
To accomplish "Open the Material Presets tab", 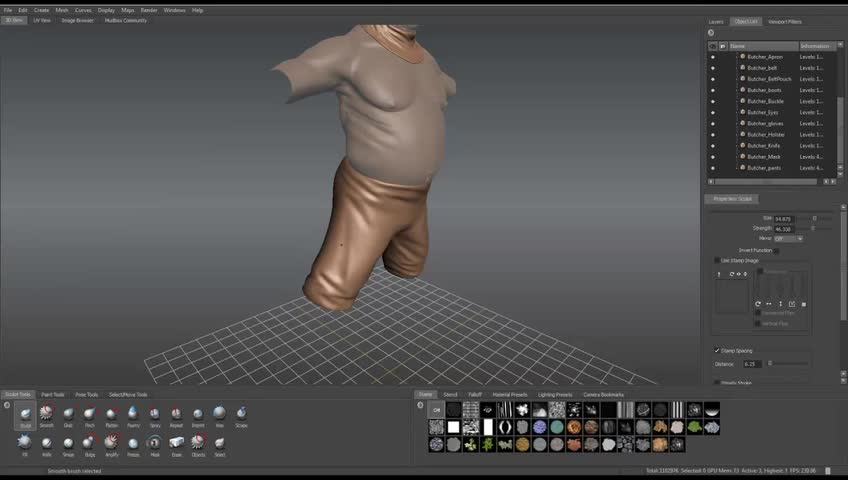I will point(509,395).
